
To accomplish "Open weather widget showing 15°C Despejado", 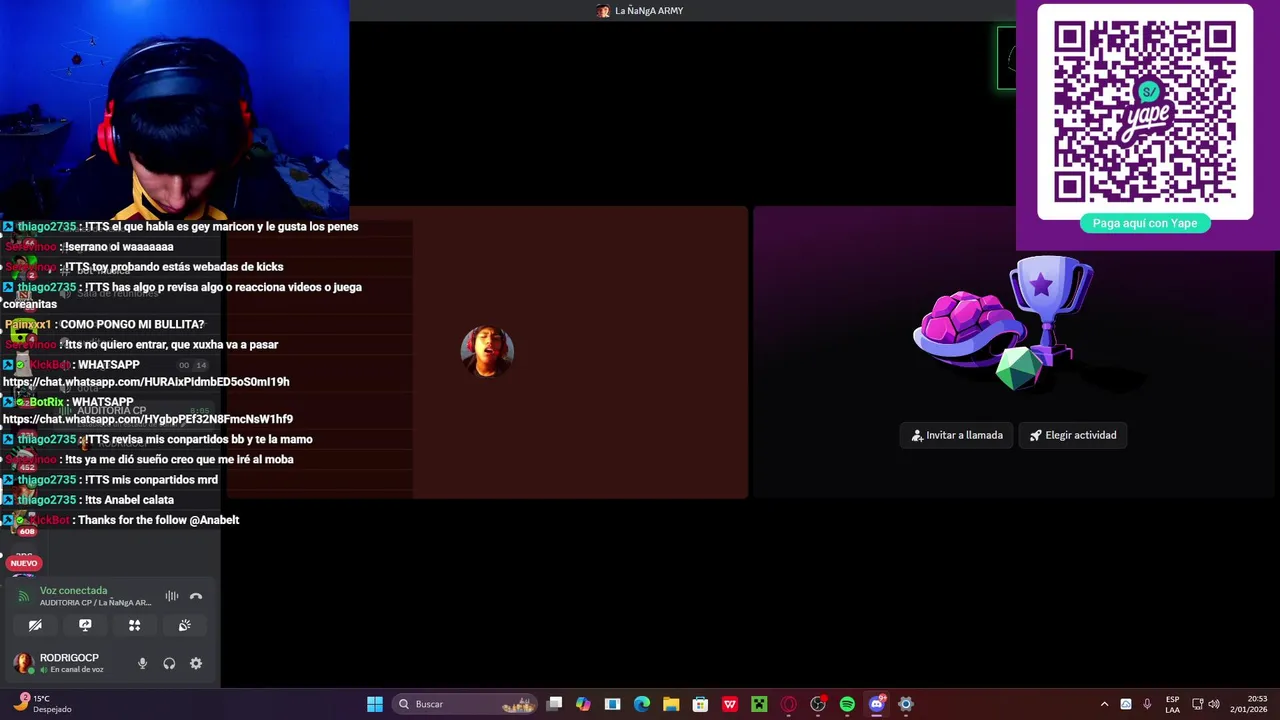I will coord(41,704).
